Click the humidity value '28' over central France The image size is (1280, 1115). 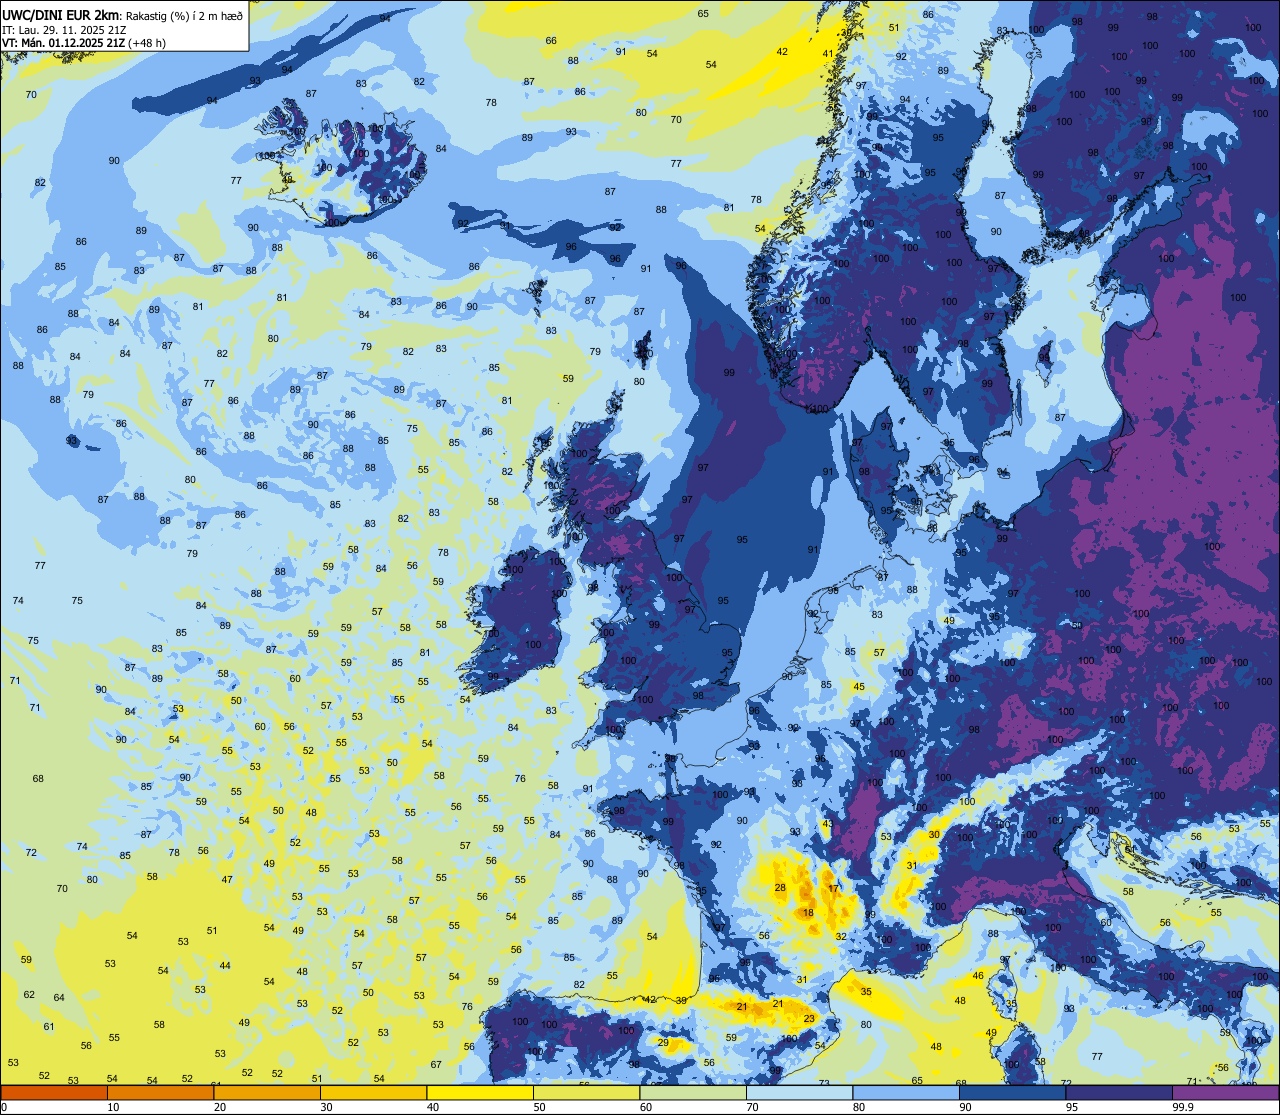(x=780, y=888)
